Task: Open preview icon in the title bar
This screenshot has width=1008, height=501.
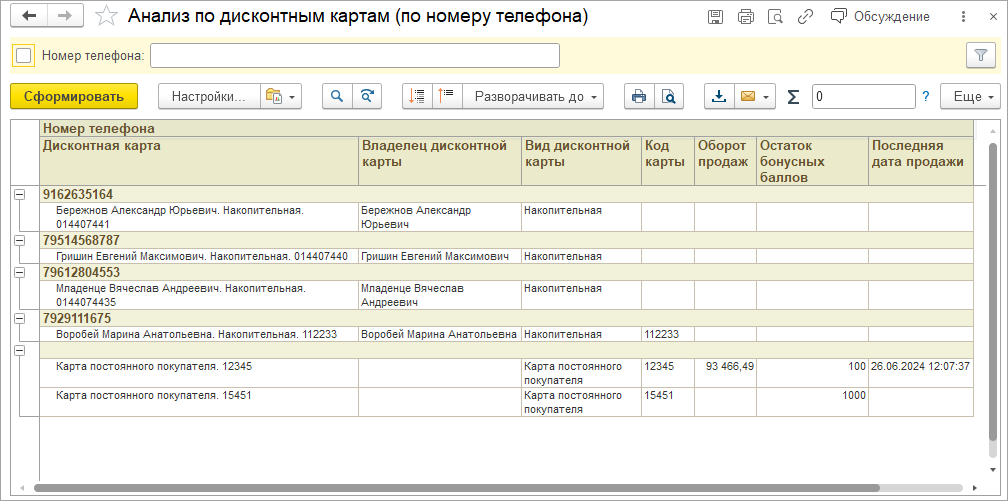Action: (775, 17)
